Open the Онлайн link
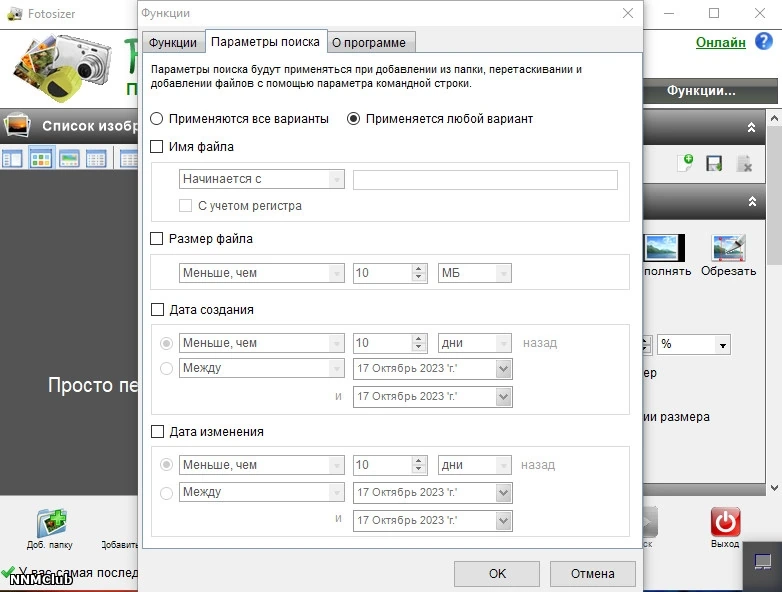This screenshot has height=592, width=782. point(721,42)
